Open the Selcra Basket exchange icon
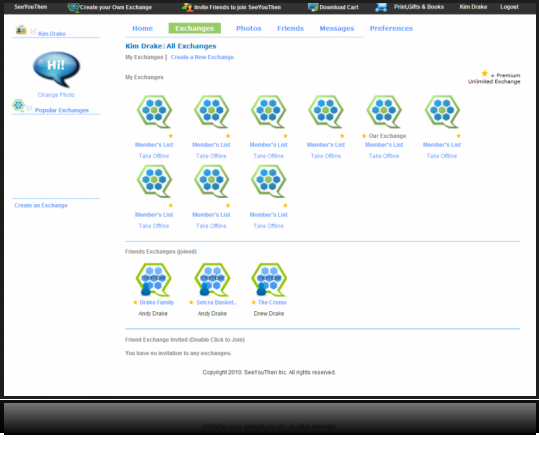The image size is (539, 470). click(212, 280)
